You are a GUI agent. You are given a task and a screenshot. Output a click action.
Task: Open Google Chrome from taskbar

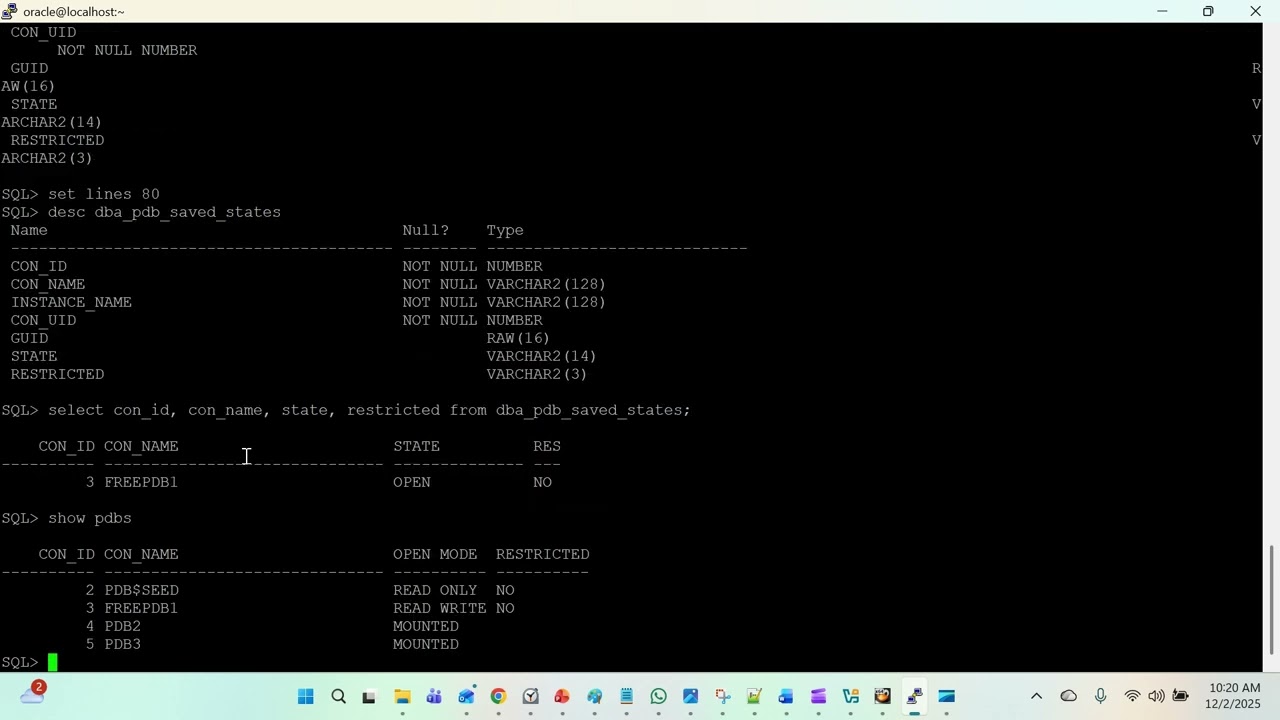click(x=498, y=697)
